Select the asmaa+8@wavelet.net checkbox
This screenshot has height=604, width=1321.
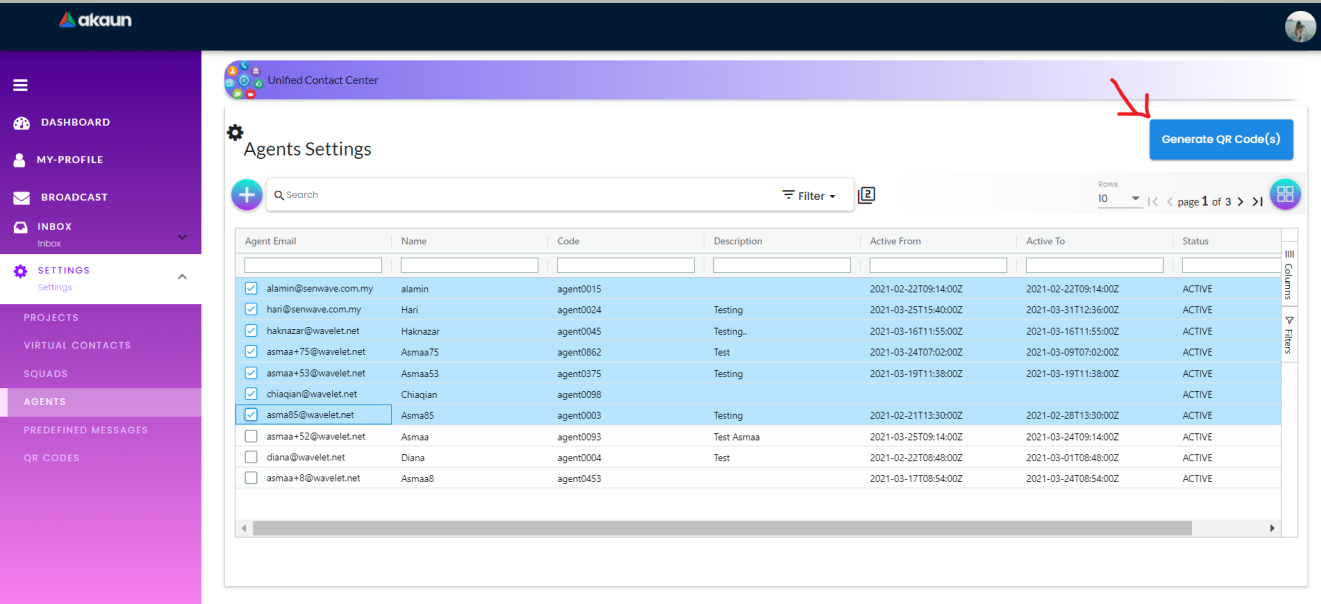tap(252, 479)
